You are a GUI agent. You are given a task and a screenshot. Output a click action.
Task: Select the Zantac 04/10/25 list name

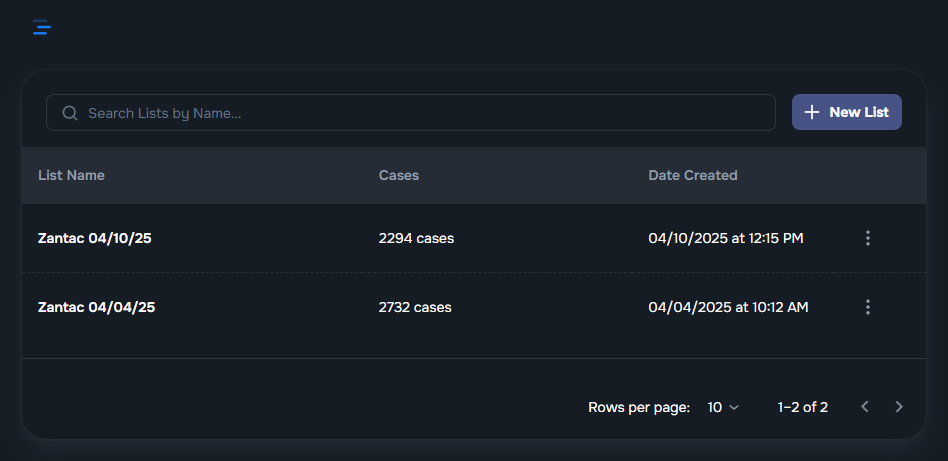94,238
